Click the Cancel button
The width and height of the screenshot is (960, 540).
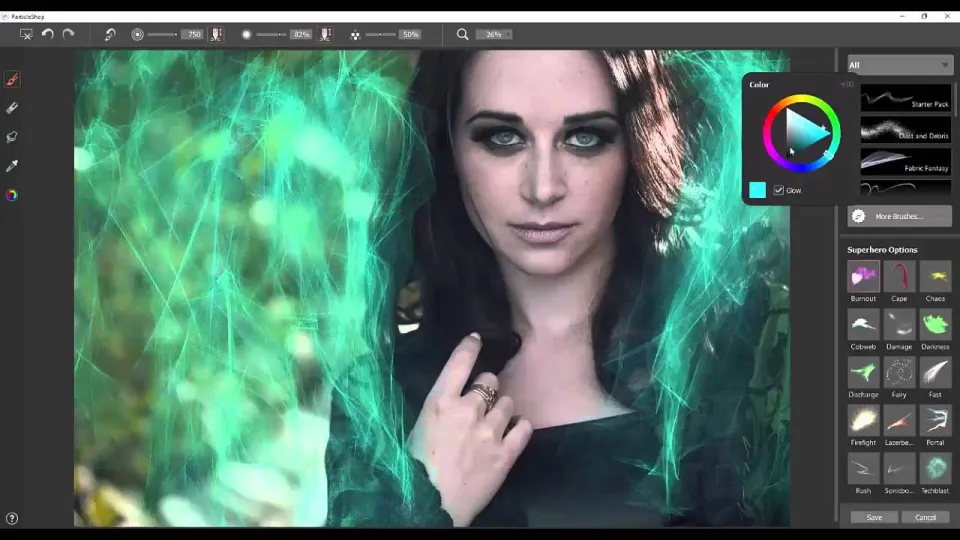pyautogui.click(x=925, y=517)
